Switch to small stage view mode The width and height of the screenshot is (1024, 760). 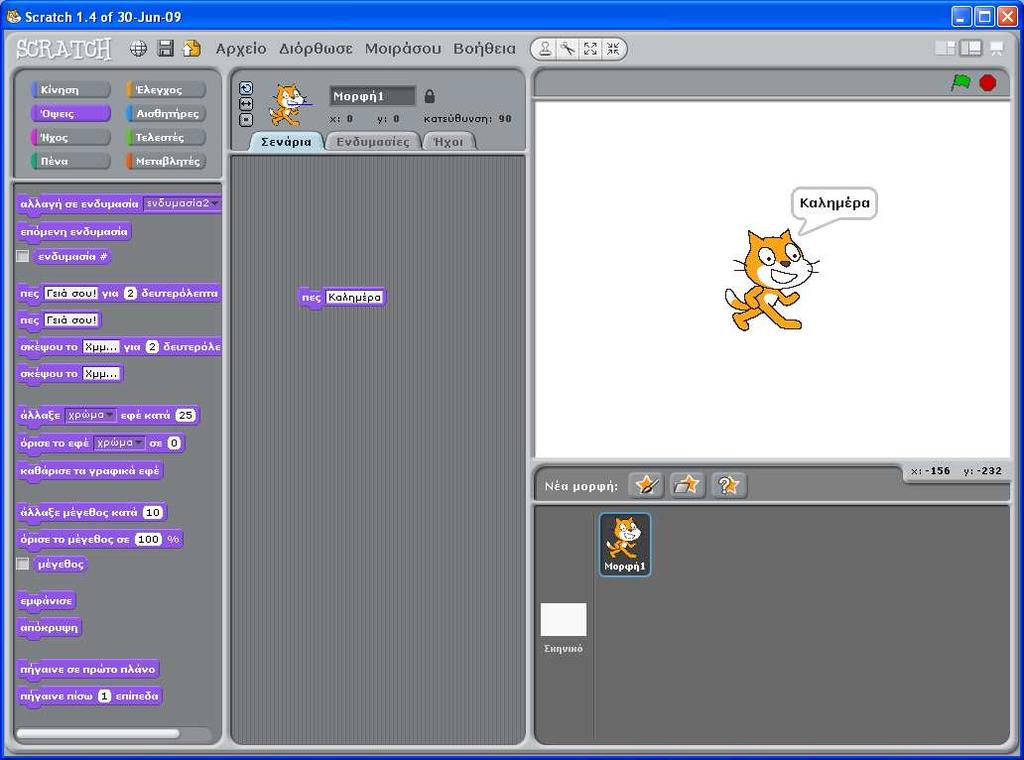[944, 48]
